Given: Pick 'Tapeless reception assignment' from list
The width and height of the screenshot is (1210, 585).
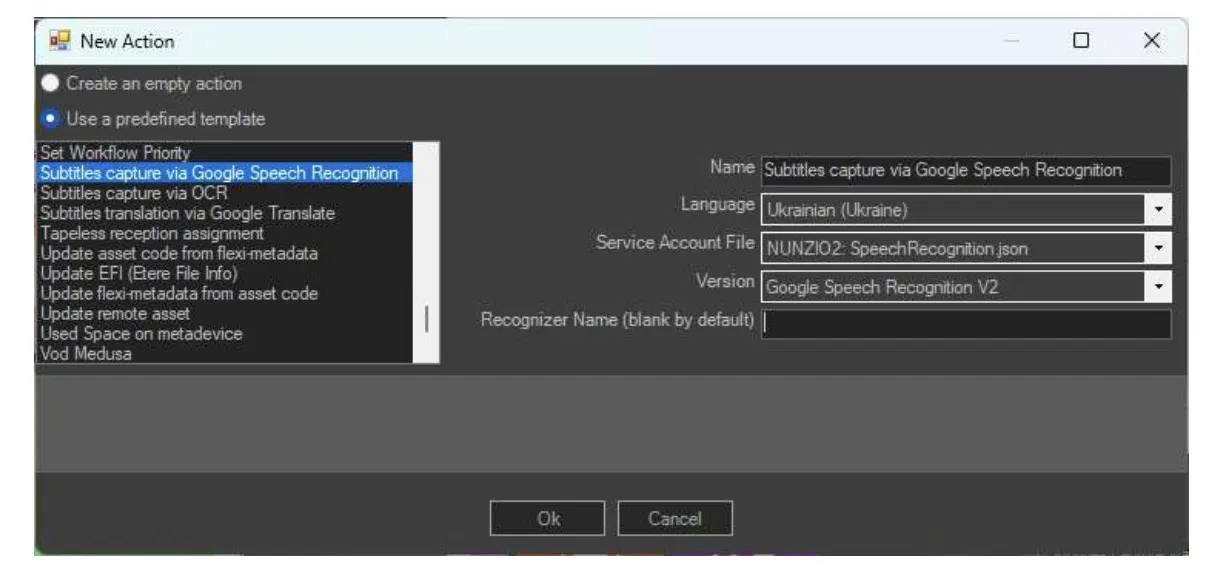Looking at the screenshot, I should coord(151,233).
